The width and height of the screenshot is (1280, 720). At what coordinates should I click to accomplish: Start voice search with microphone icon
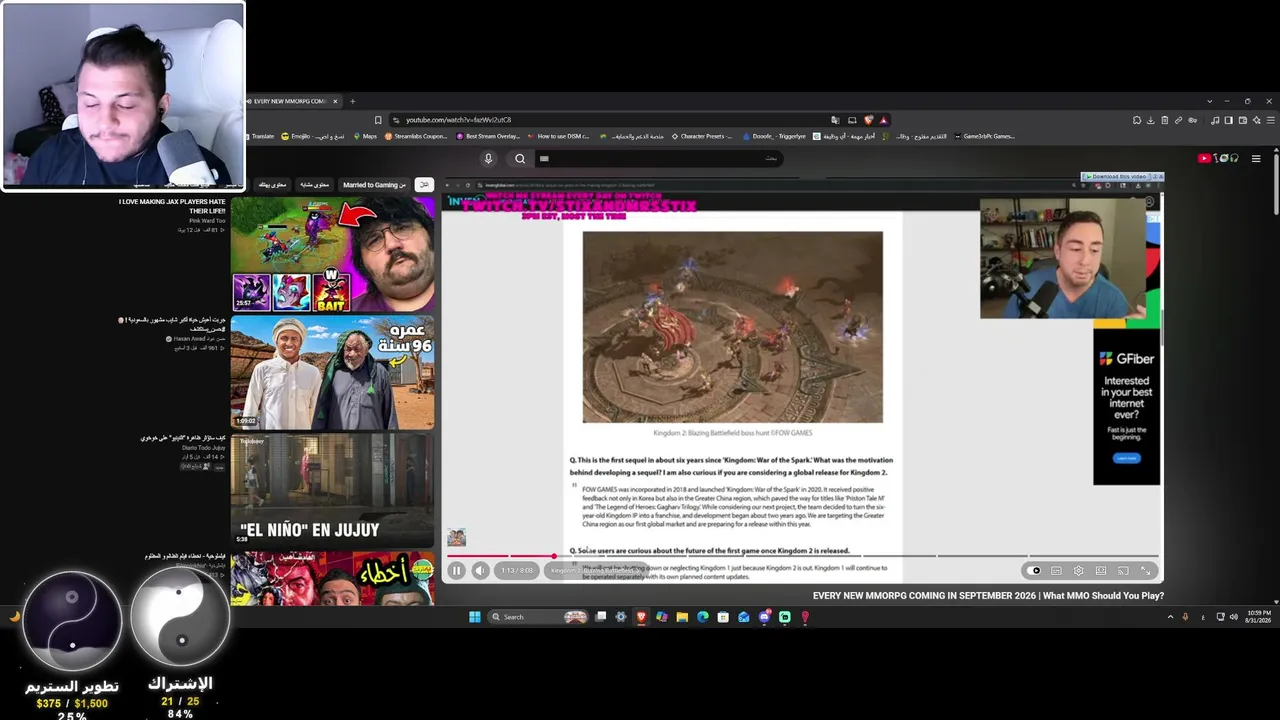pyautogui.click(x=488, y=158)
